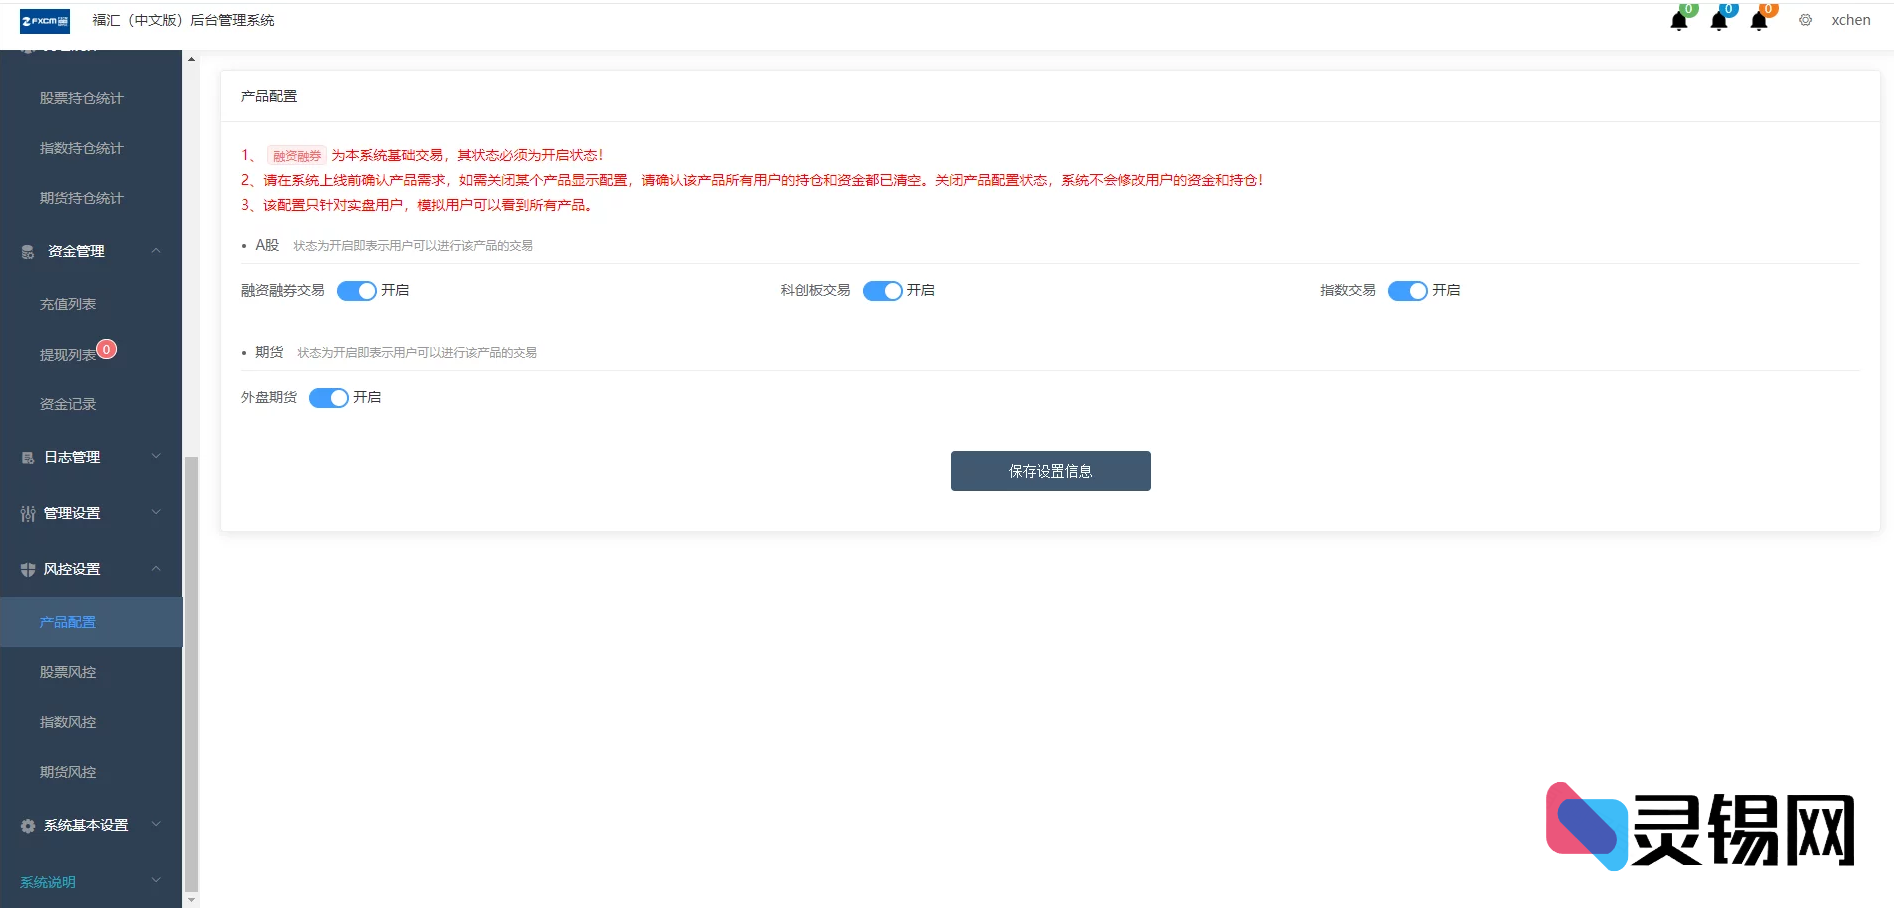Click the middle notification bell with blue badge

(1719, 21)
